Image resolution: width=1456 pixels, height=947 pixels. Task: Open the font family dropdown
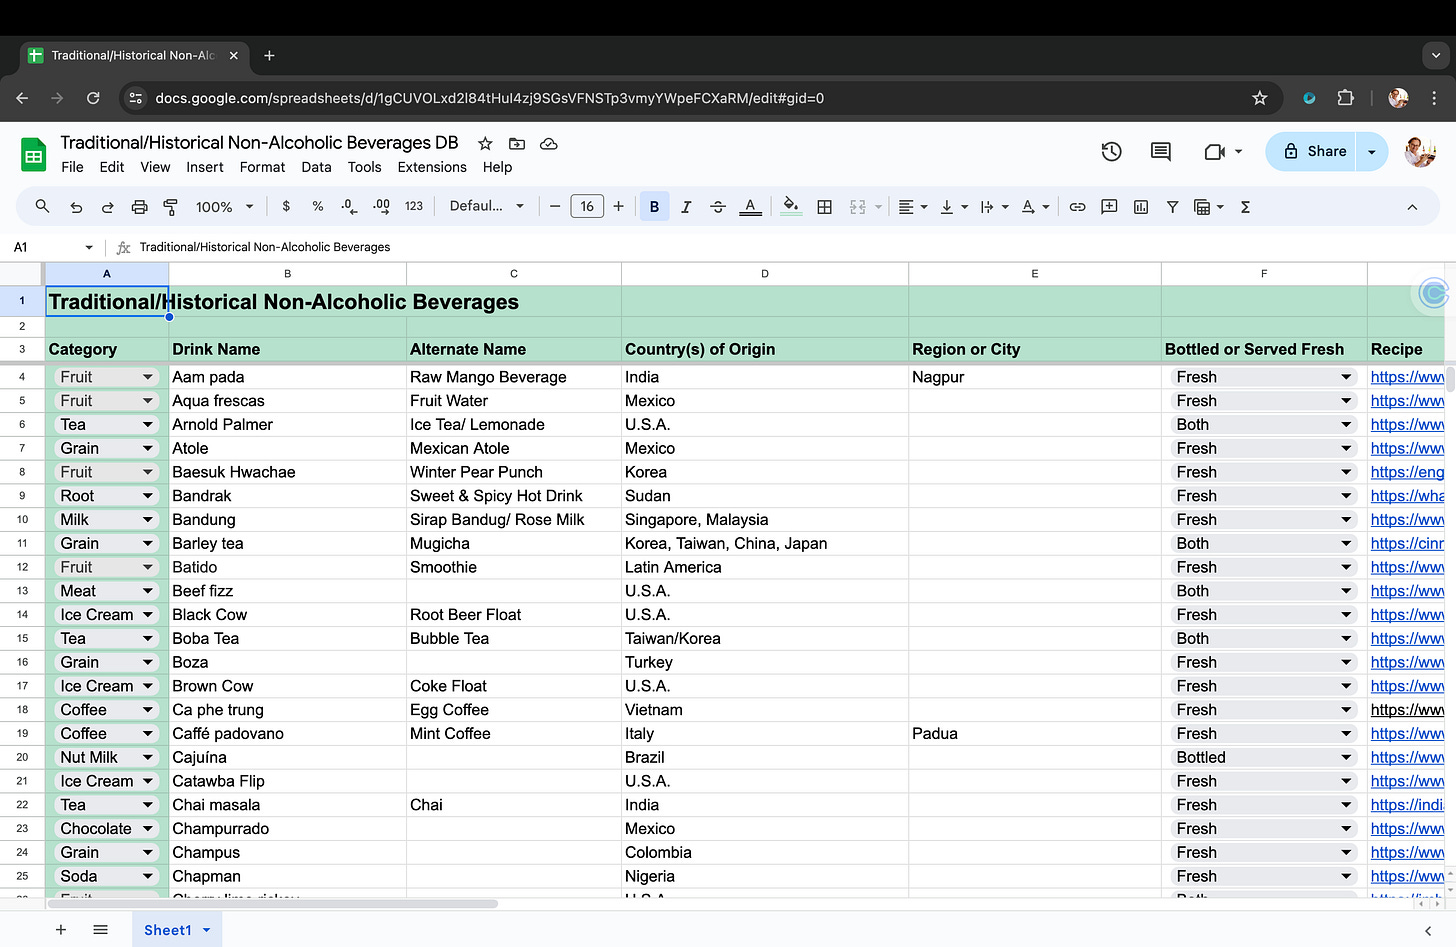click(x=487, y=206)
